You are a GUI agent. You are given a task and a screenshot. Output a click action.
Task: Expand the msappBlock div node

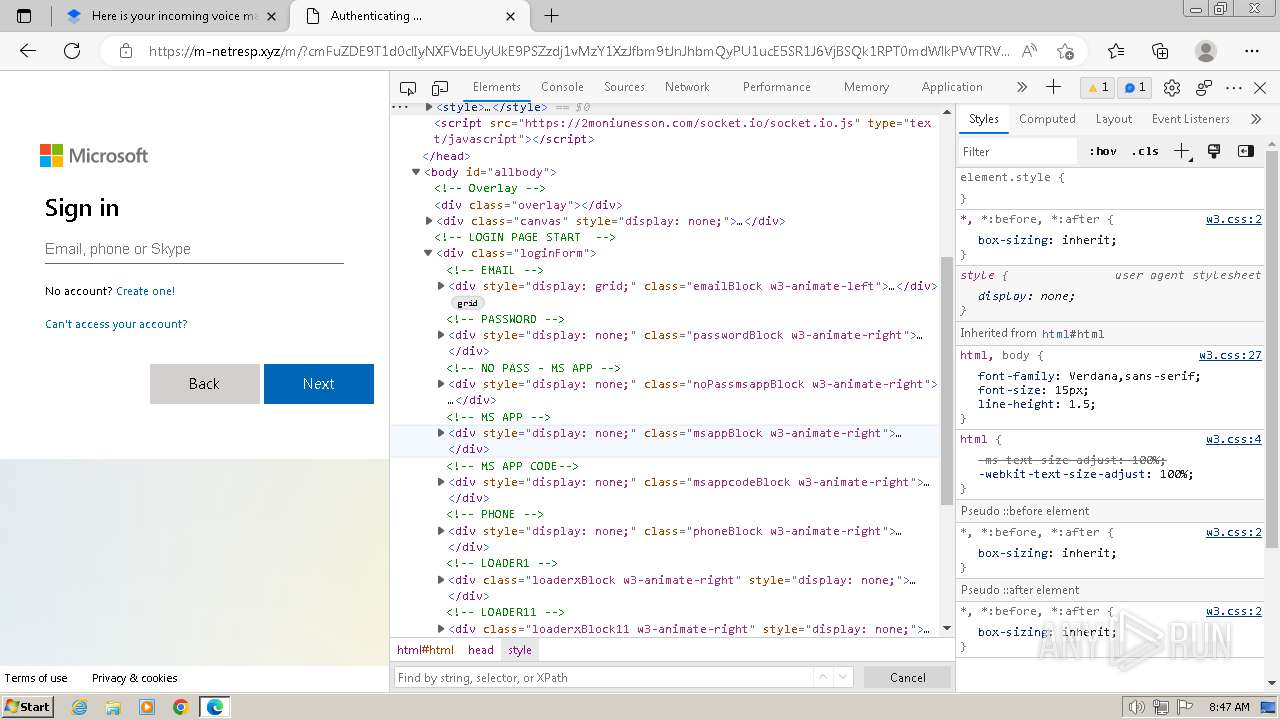tap(441, 433)
